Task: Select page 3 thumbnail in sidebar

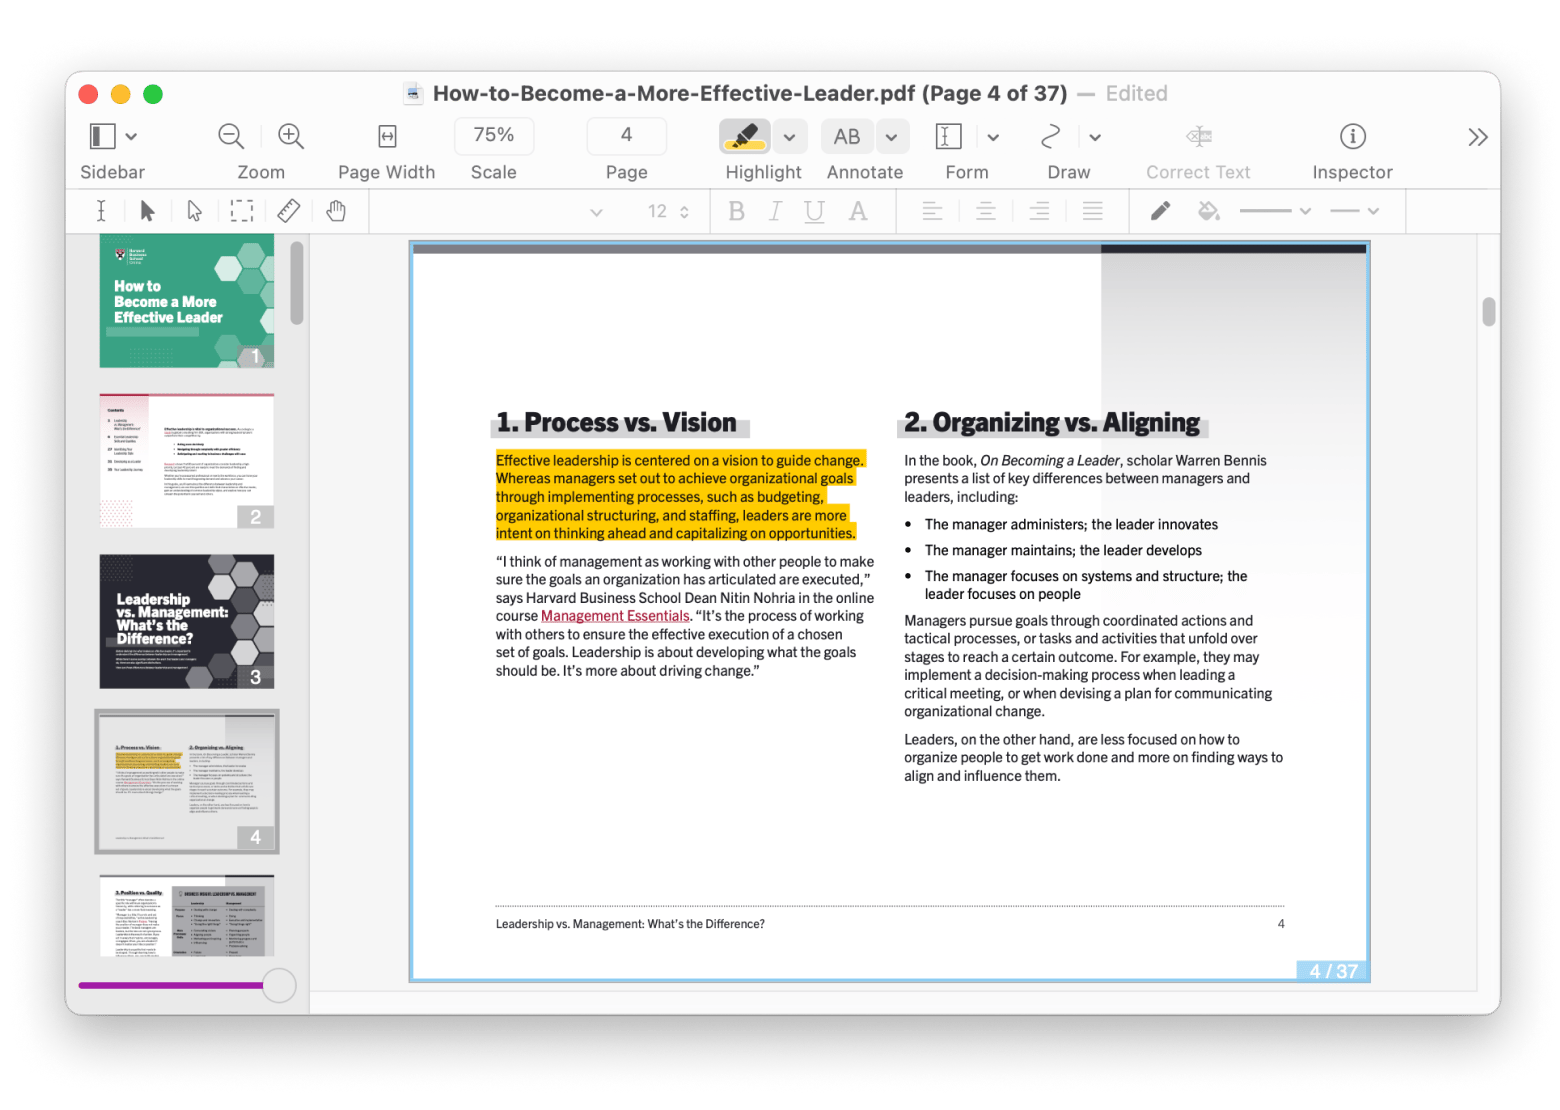Action: pyautogui.click(x=187, y=621)
